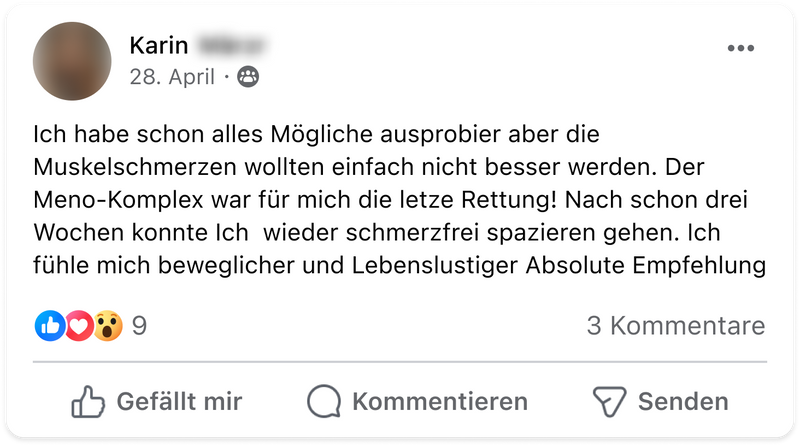This screenshot has height=446, width=800.
Task: Click the thumbs-up icon beside Gefällt mir
Action: pos(89,402)
